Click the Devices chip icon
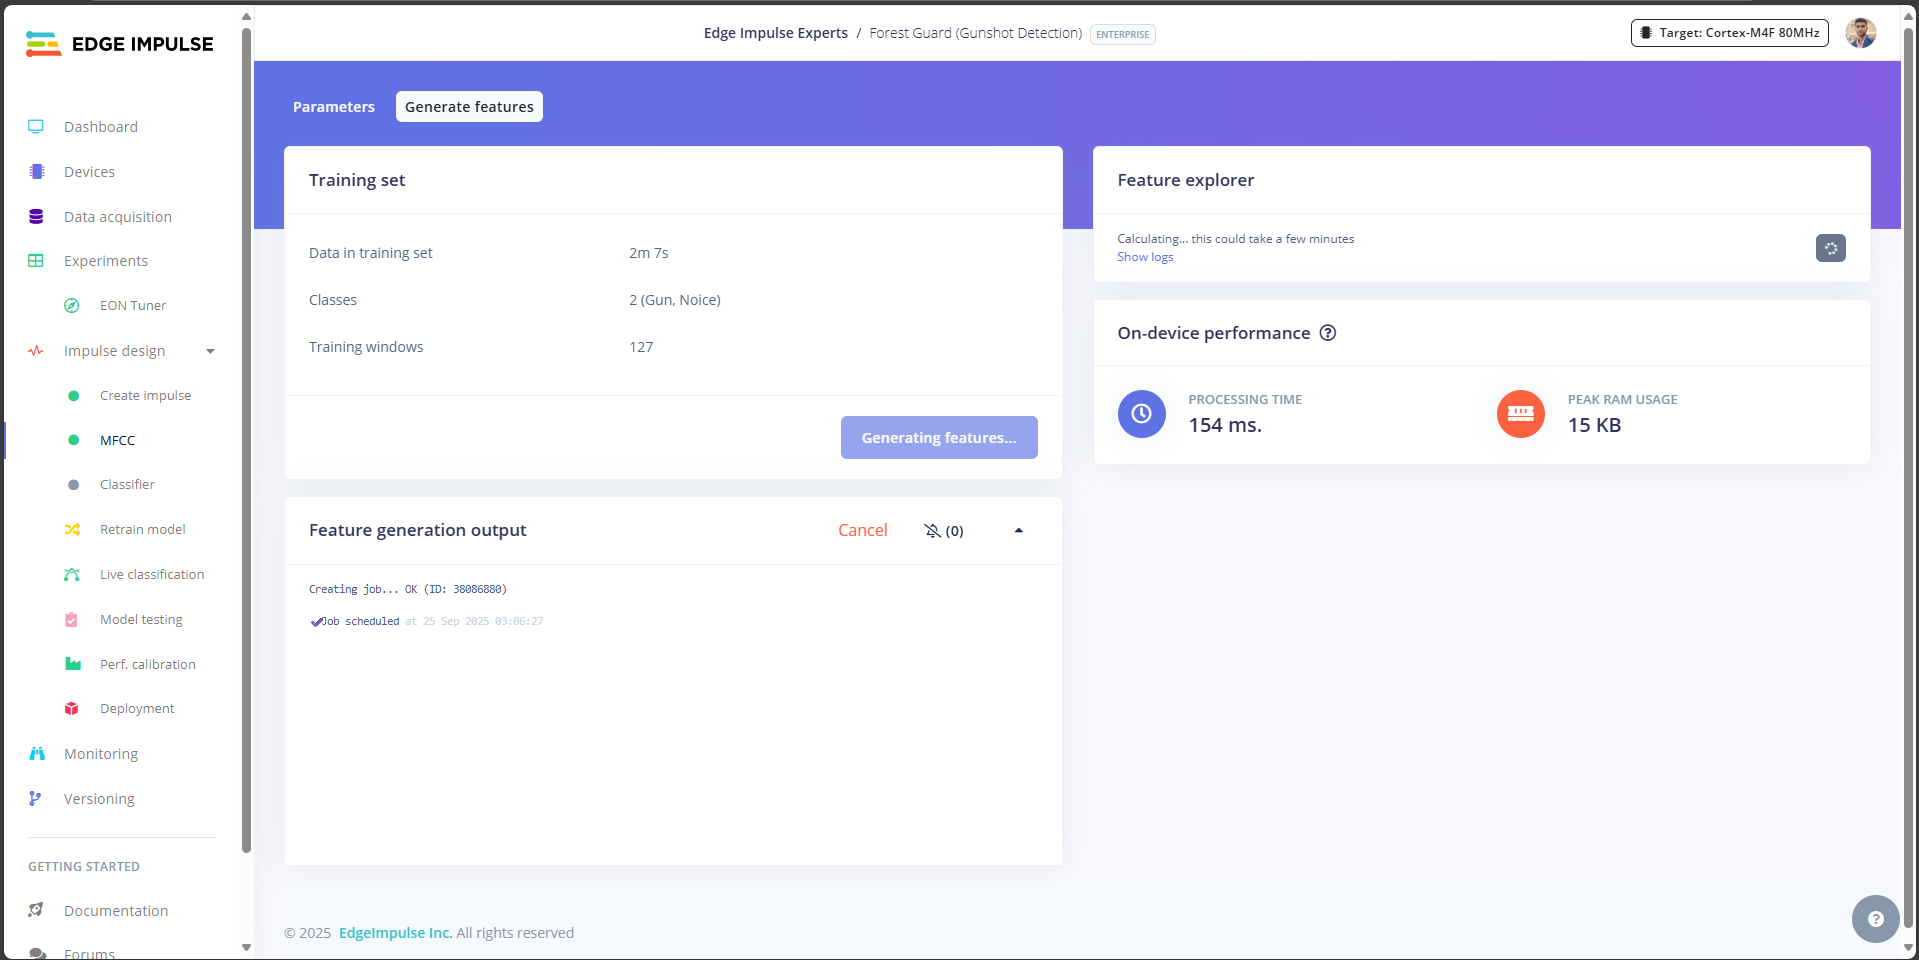Screen dimensions: 1919x960 pos(36,172)
